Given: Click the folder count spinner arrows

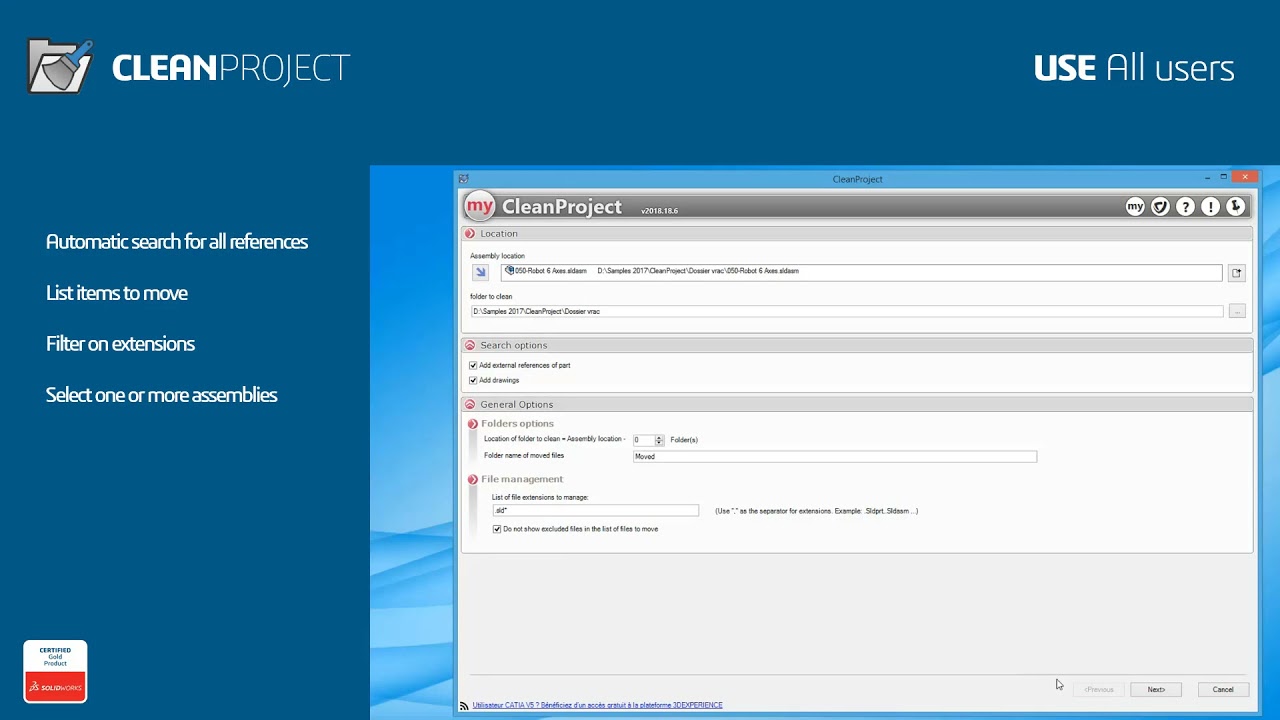Looking at the screenshot, I should [x=659, y=440].
